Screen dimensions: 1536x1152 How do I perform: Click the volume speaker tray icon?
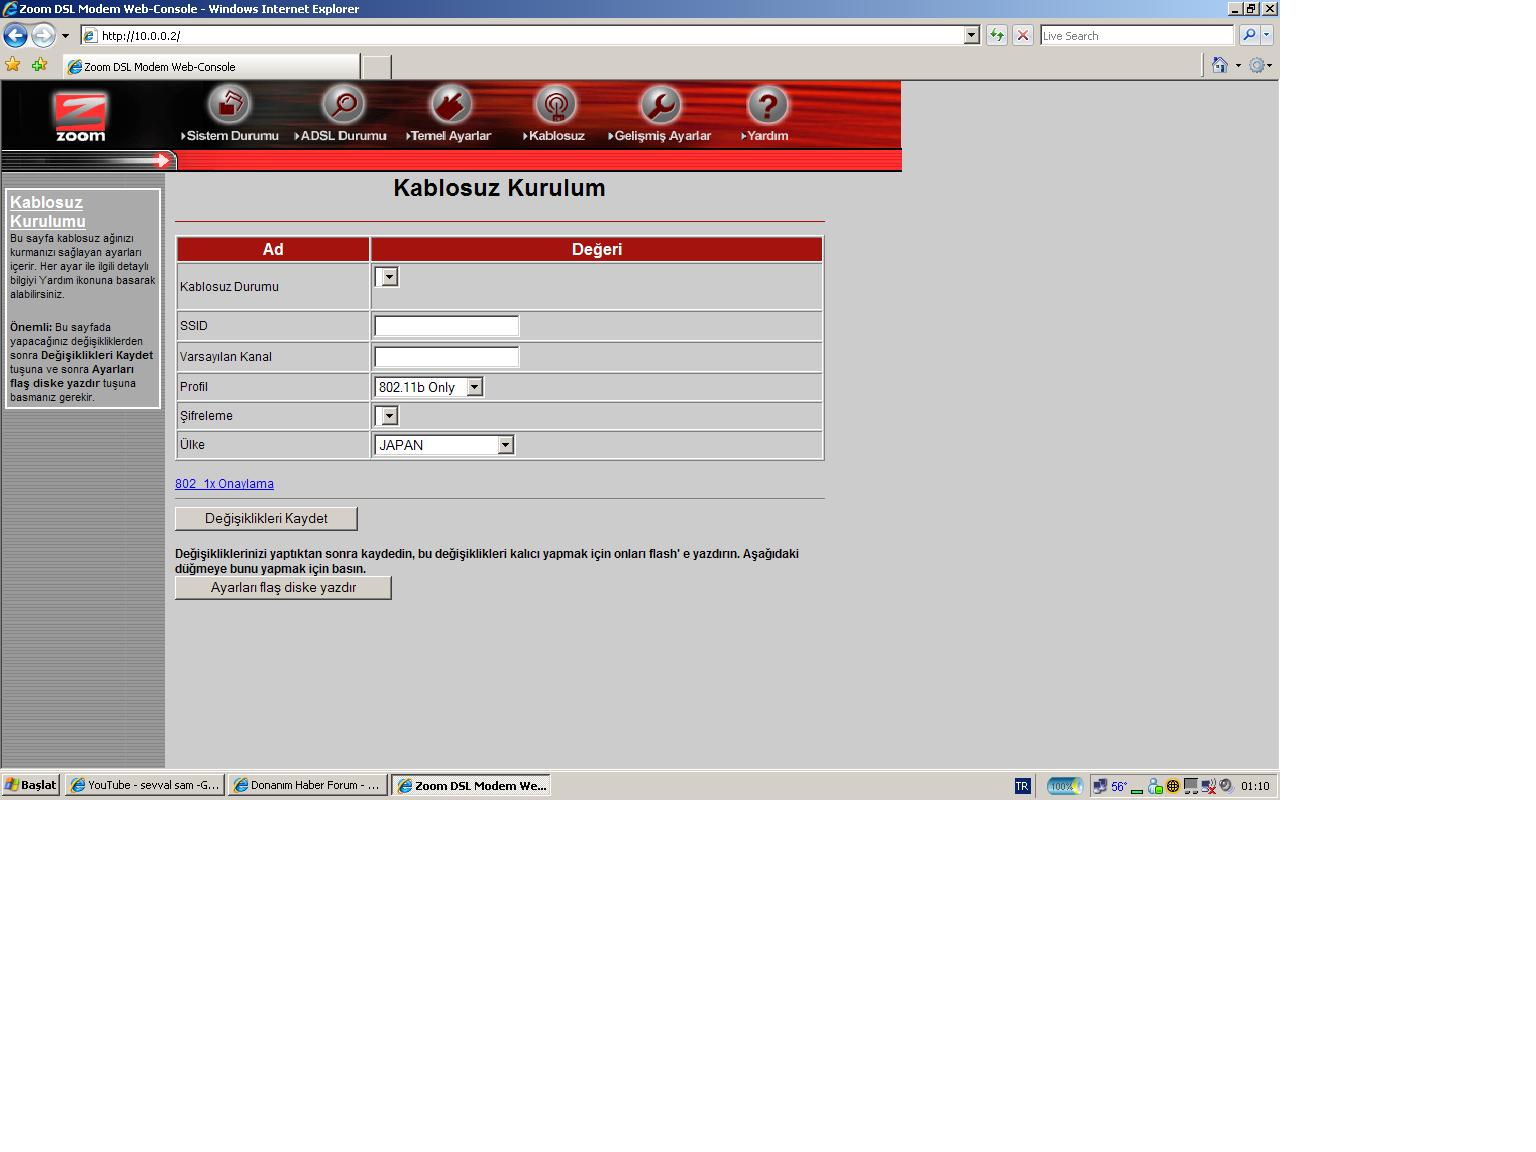1226,786
